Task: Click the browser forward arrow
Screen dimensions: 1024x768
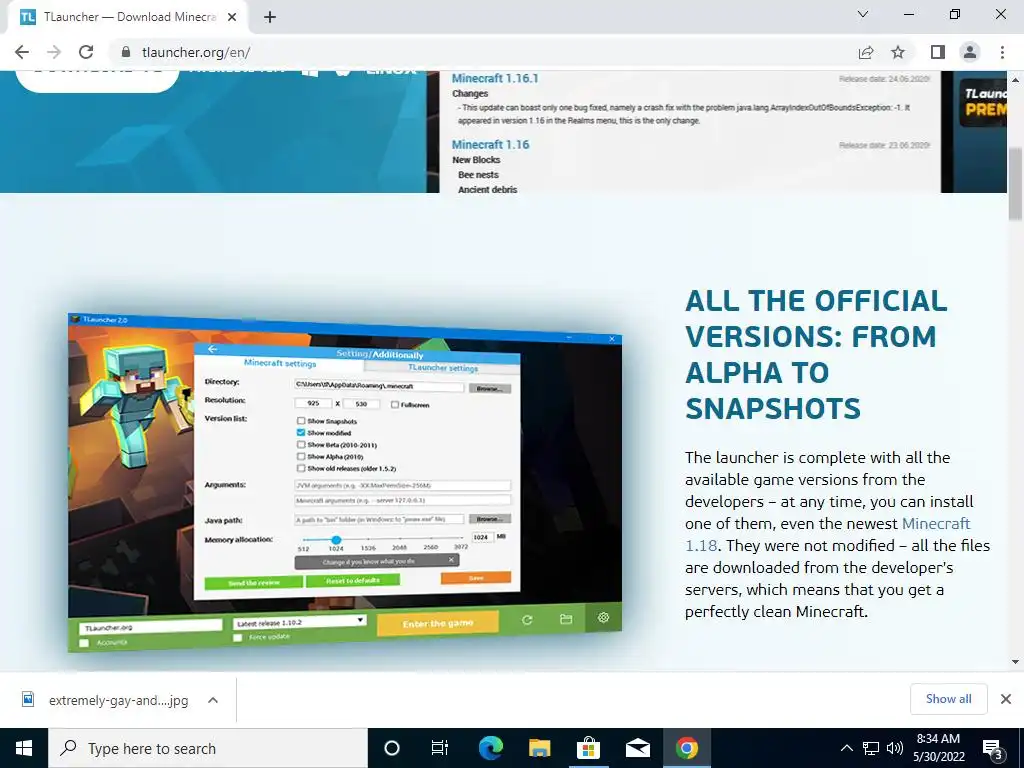Action: coord(54,52)
